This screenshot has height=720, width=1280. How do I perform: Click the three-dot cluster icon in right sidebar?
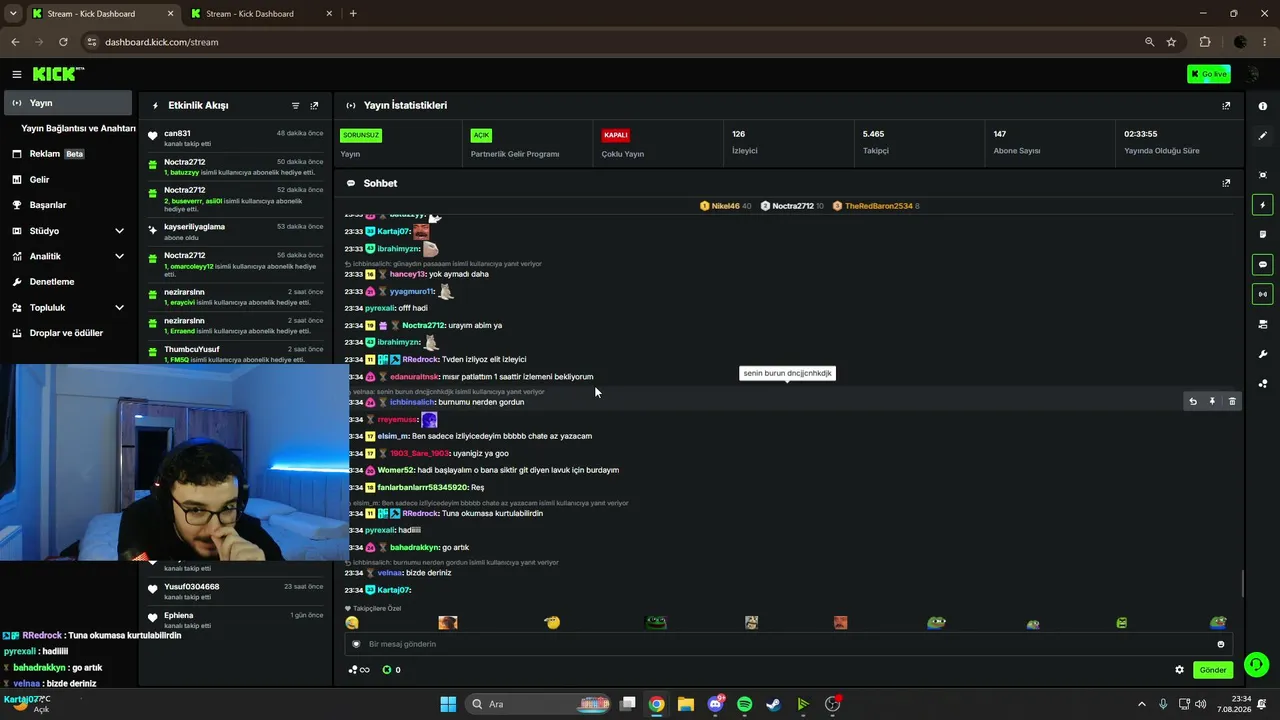pyautogui.click(x=1263, y=383)
